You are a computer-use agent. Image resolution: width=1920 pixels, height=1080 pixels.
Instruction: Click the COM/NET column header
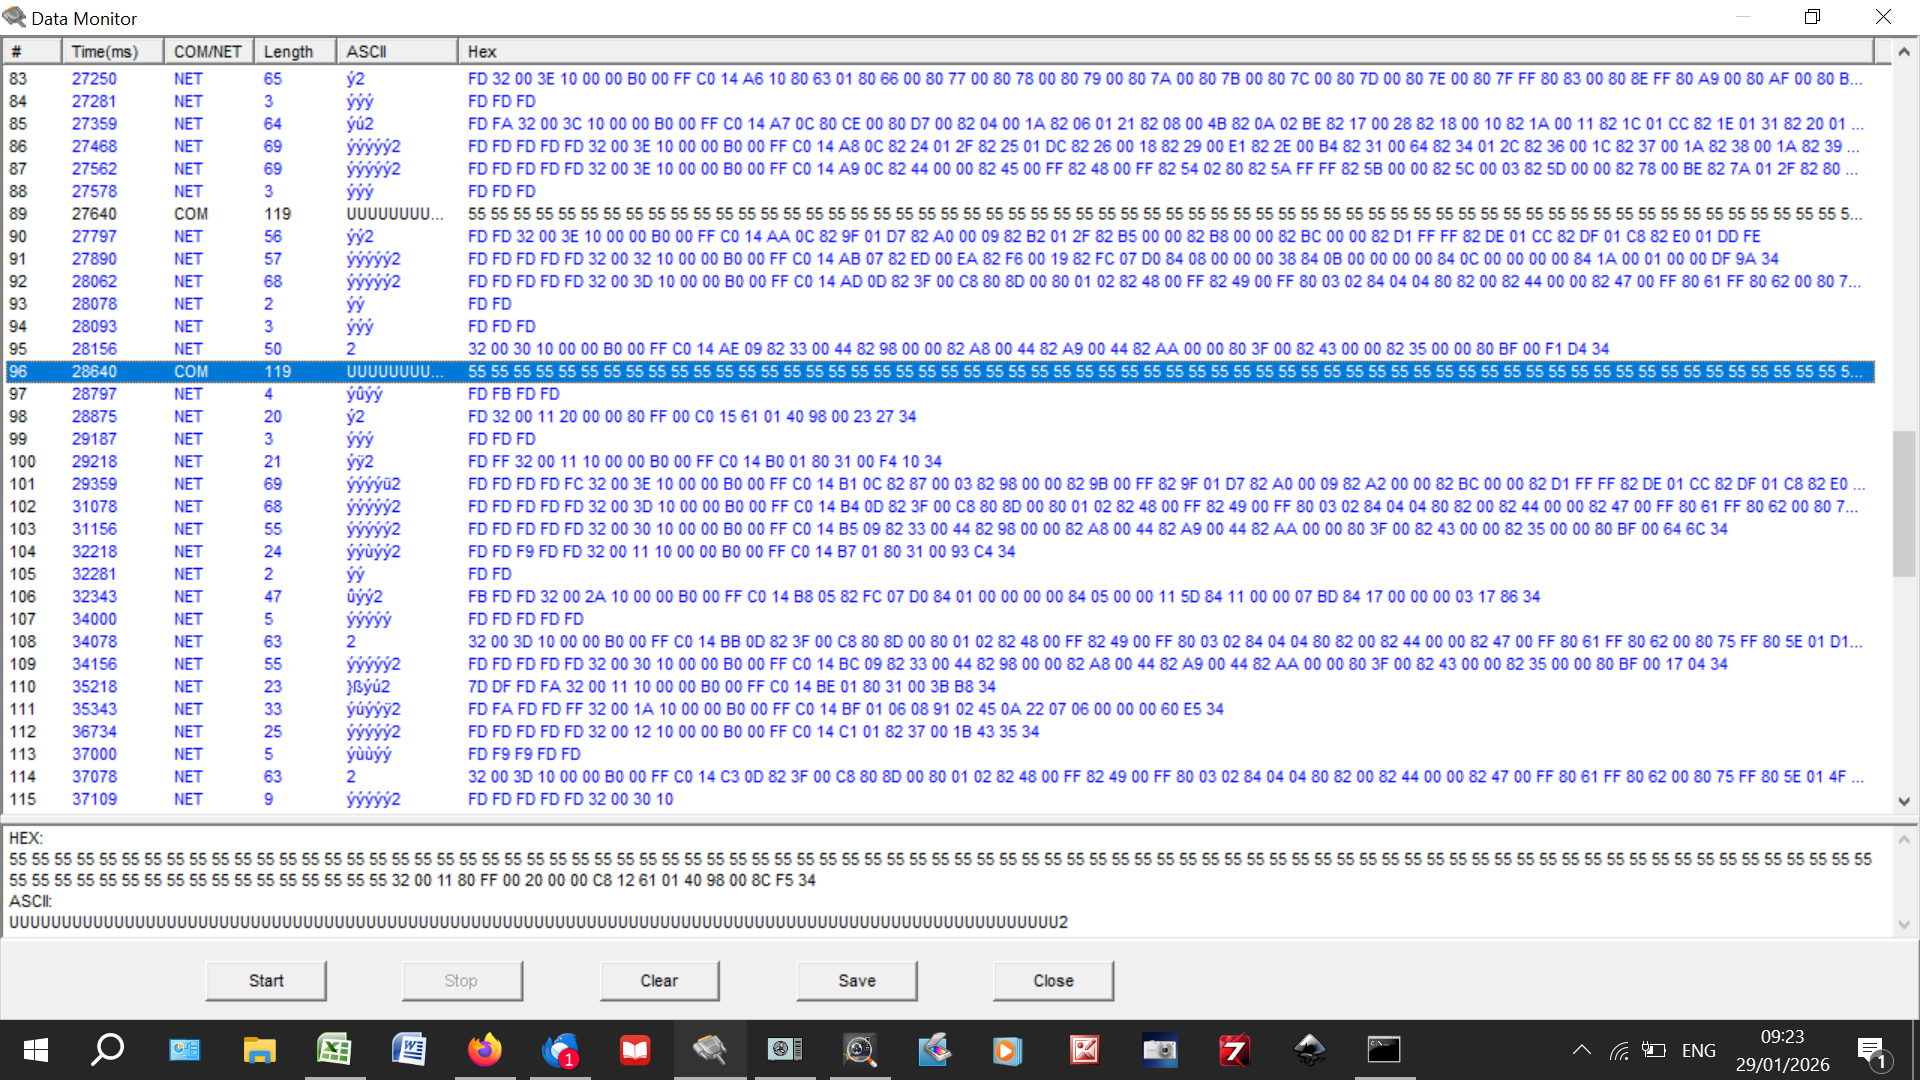pos(207,52)
